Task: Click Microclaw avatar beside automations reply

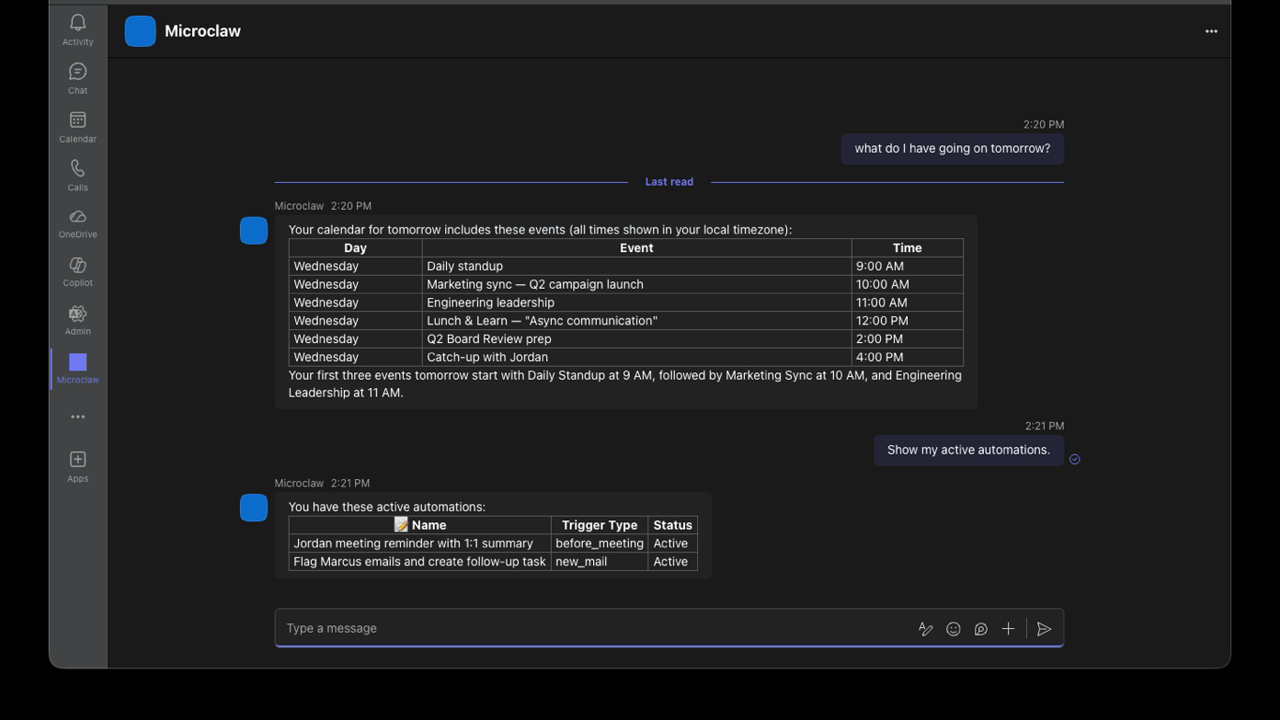Action: (x=254, y=507)
